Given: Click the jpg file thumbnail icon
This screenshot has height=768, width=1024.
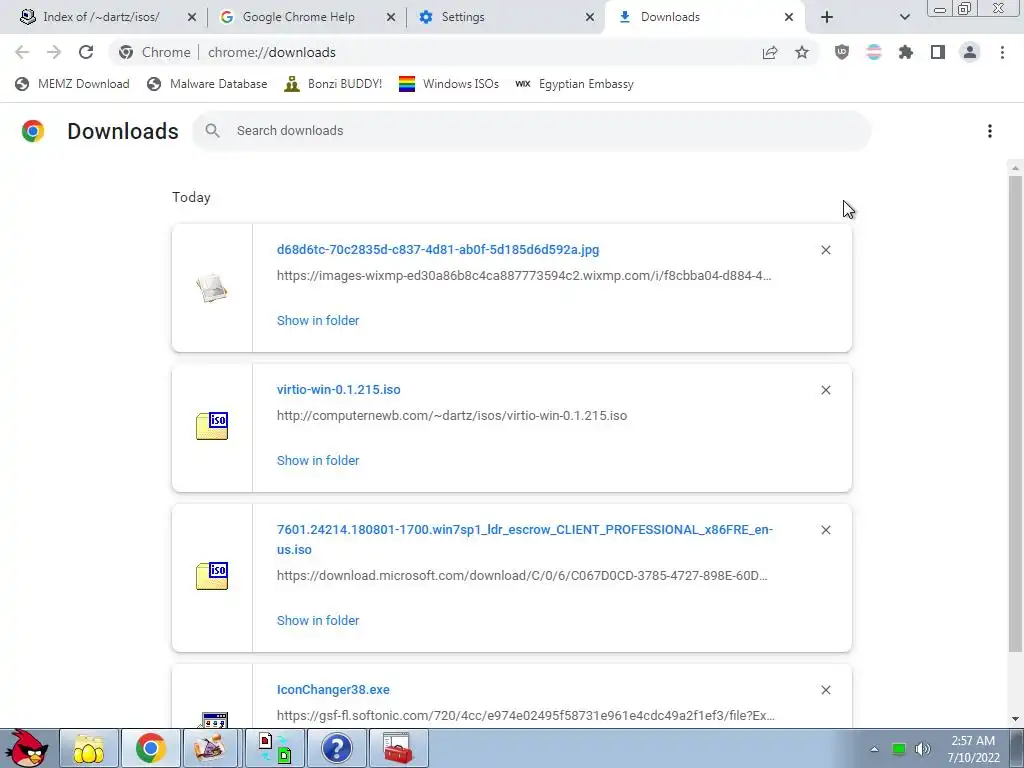Looking at the screenshot, I should 212,288.
